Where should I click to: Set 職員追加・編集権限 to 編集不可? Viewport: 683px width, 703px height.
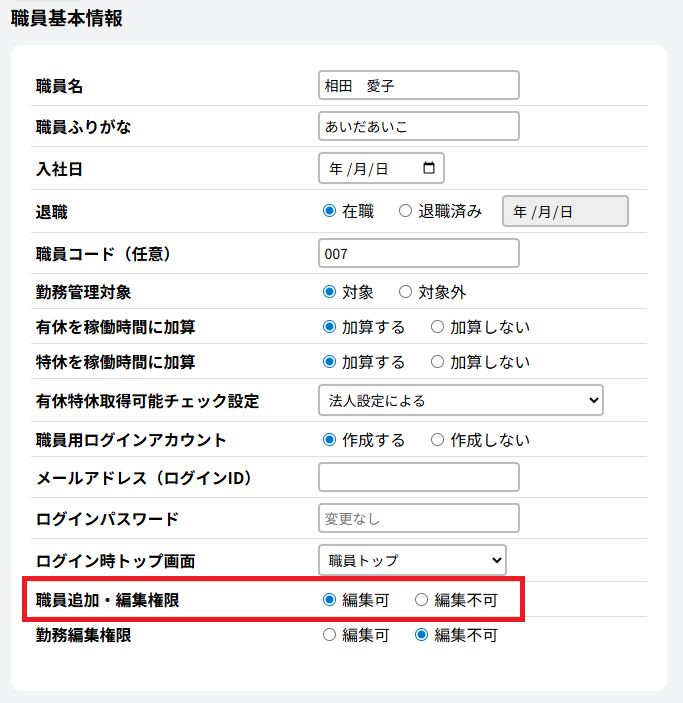[421, 600]
